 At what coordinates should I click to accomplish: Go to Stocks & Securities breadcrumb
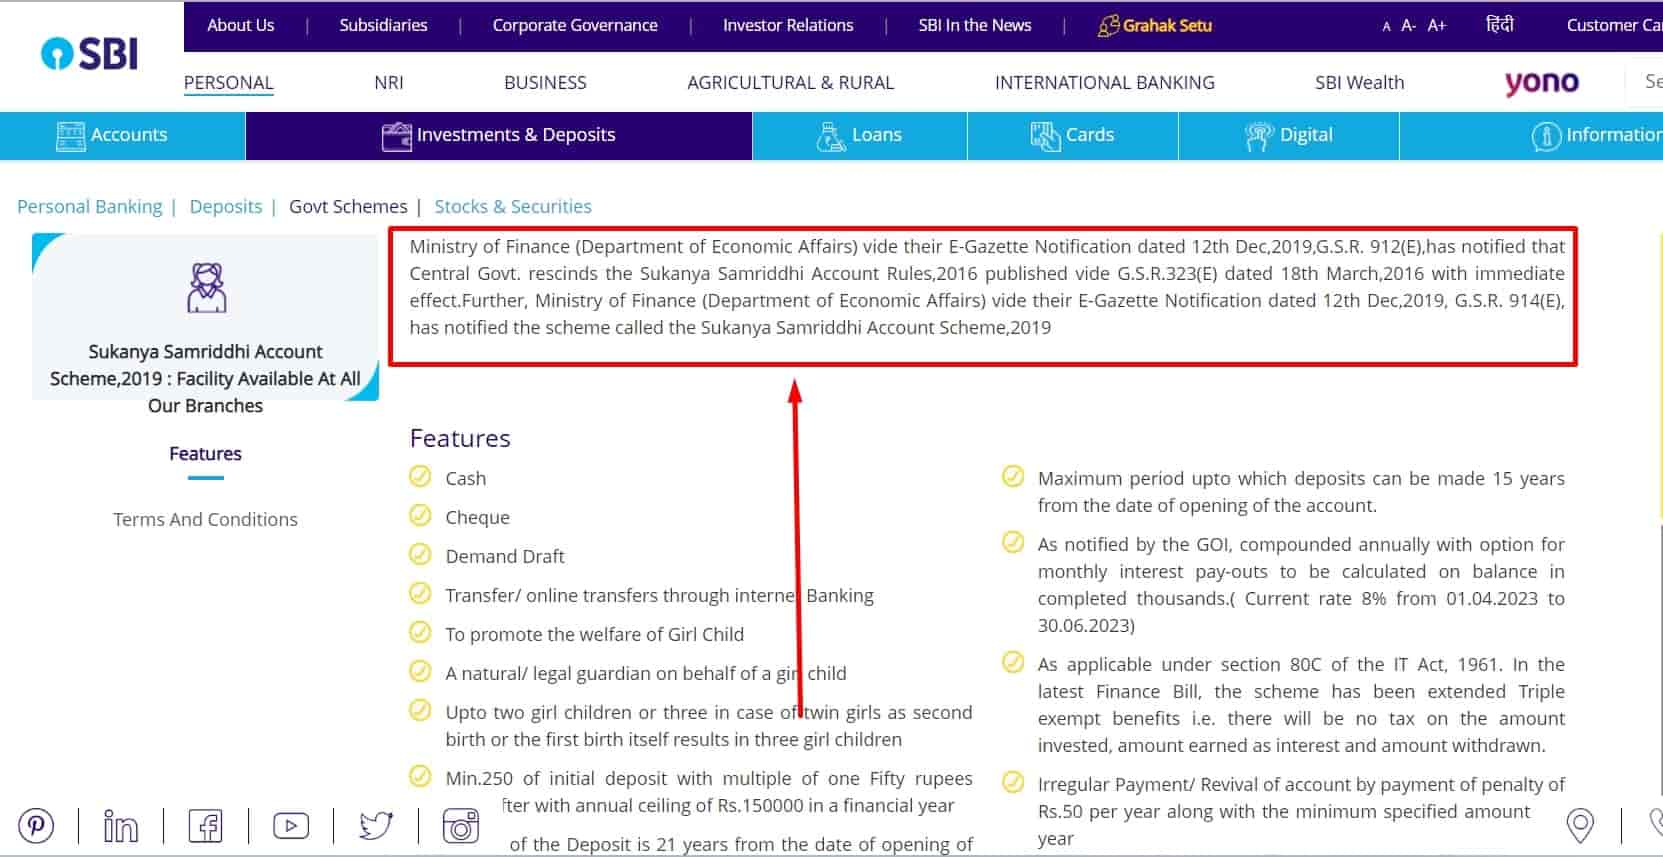(x=513, y=207)
